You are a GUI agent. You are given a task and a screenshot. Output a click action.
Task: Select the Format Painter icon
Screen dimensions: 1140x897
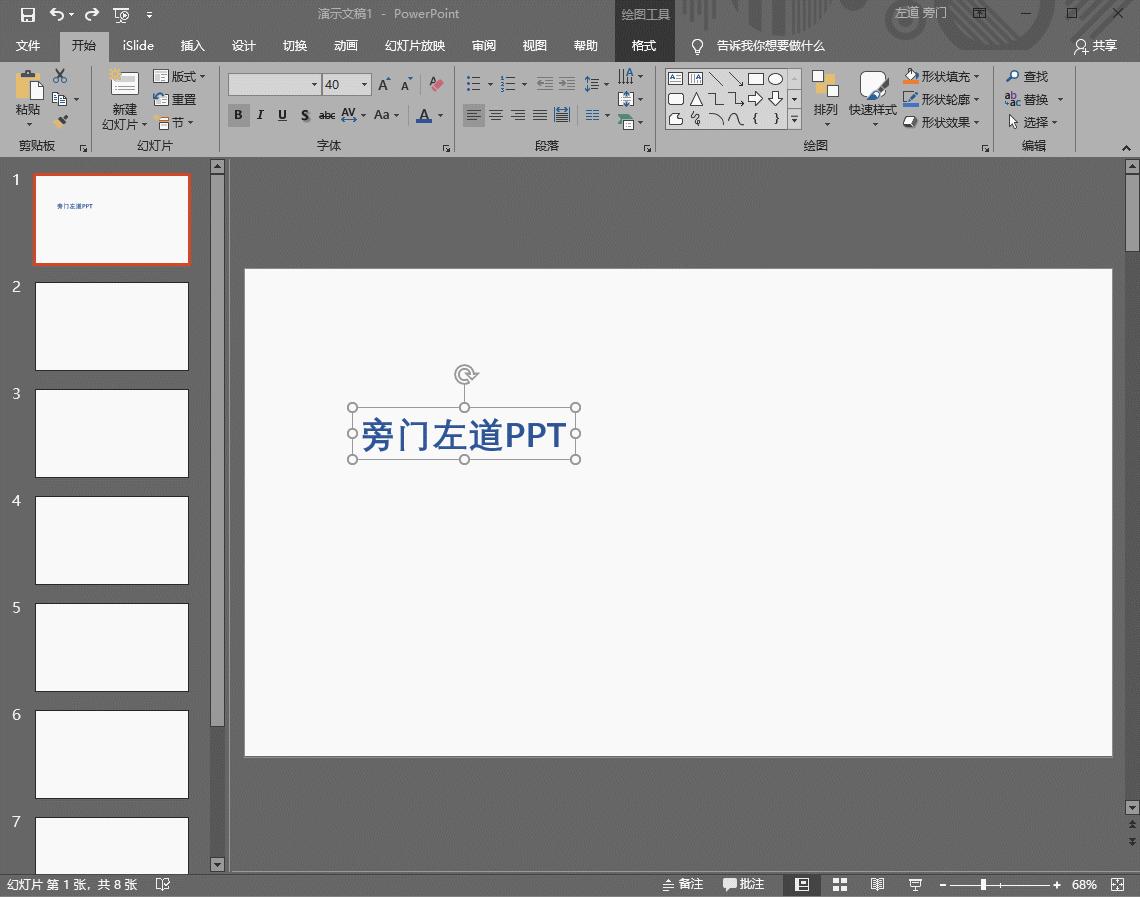[60, 121]
